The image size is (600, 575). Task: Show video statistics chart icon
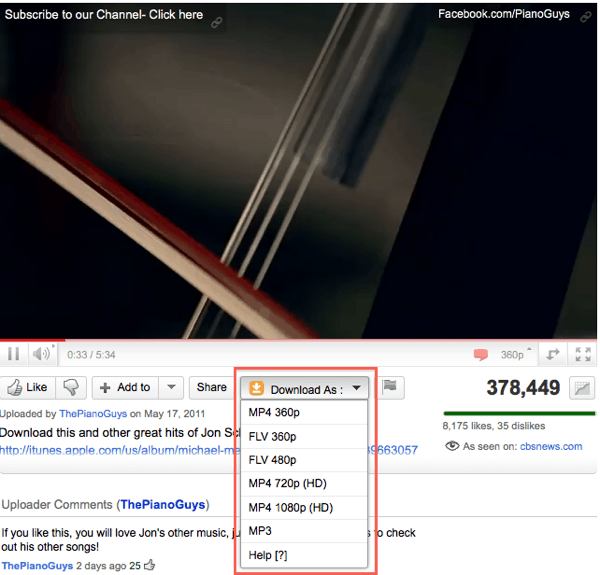[x=581, y=388]
